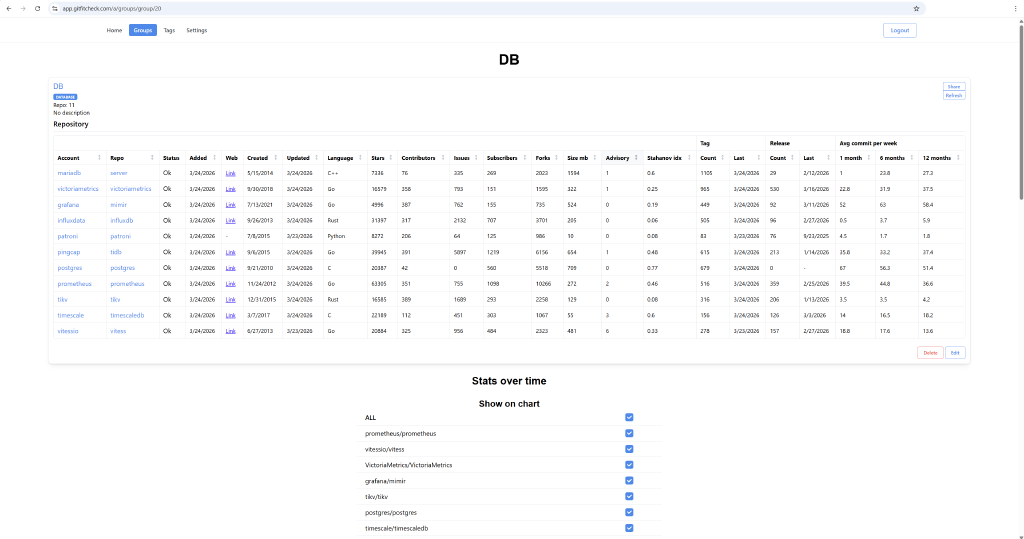Toggle postgres/postgres chart checkbox
Screen dimensions: 1024x539
(x=629, y=512)
